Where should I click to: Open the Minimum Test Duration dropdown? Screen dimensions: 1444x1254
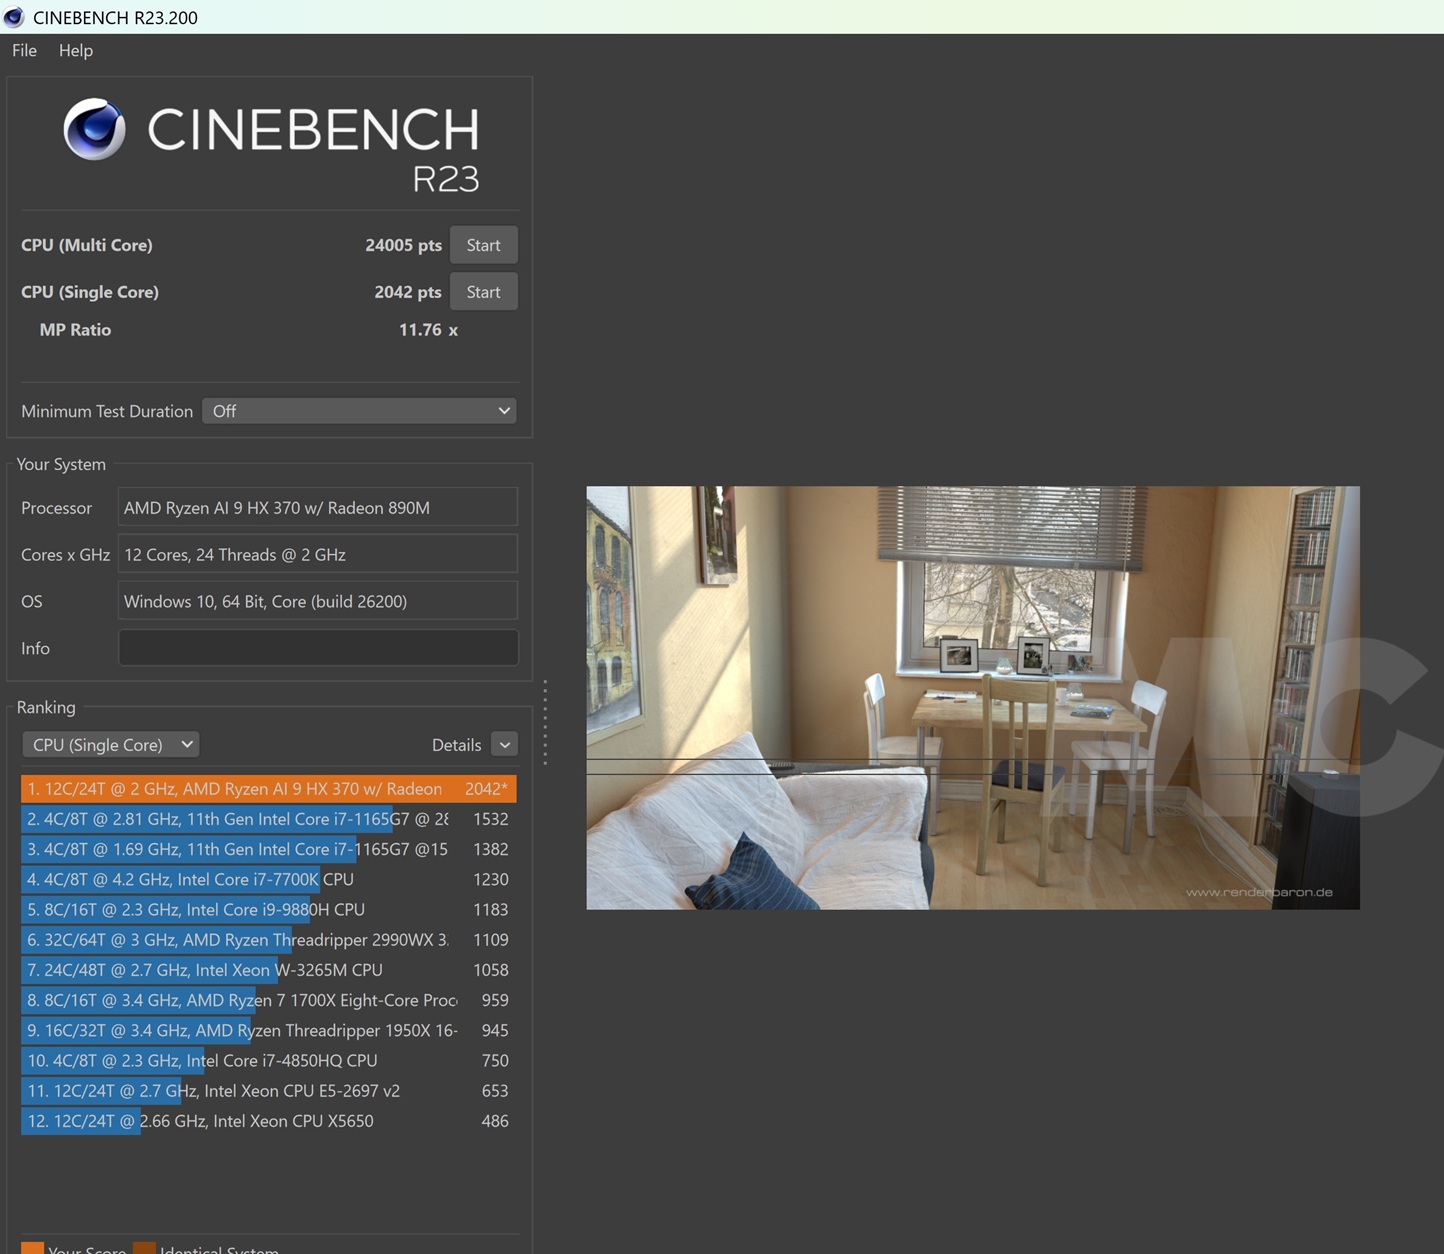[x=359, y=410]
